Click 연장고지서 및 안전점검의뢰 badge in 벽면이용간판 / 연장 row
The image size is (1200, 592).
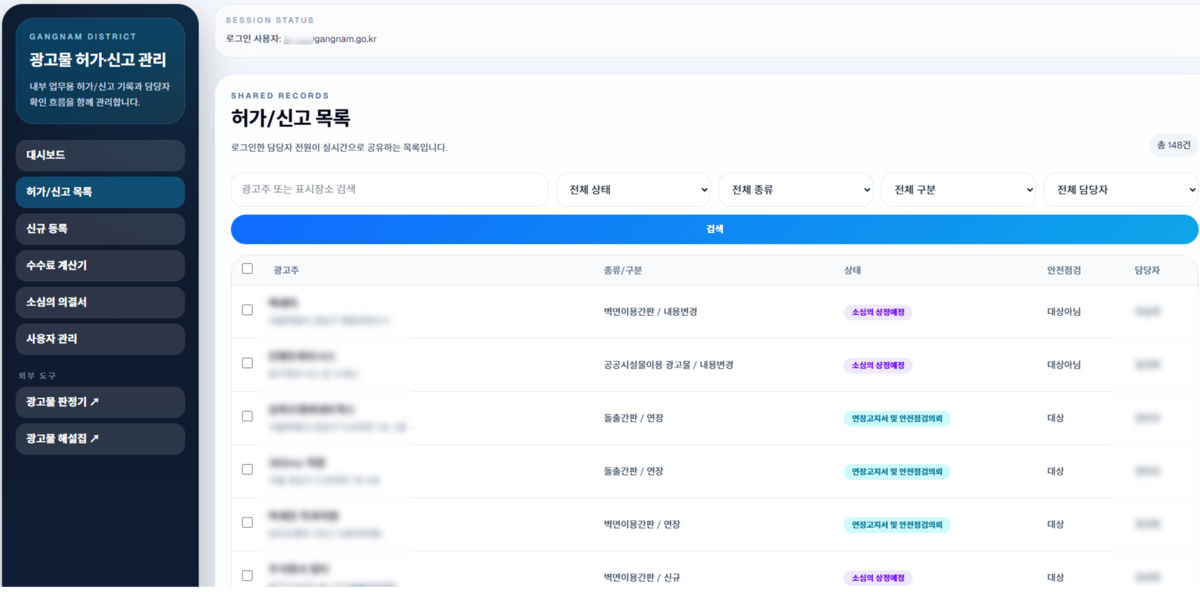[x=897, y=525]
